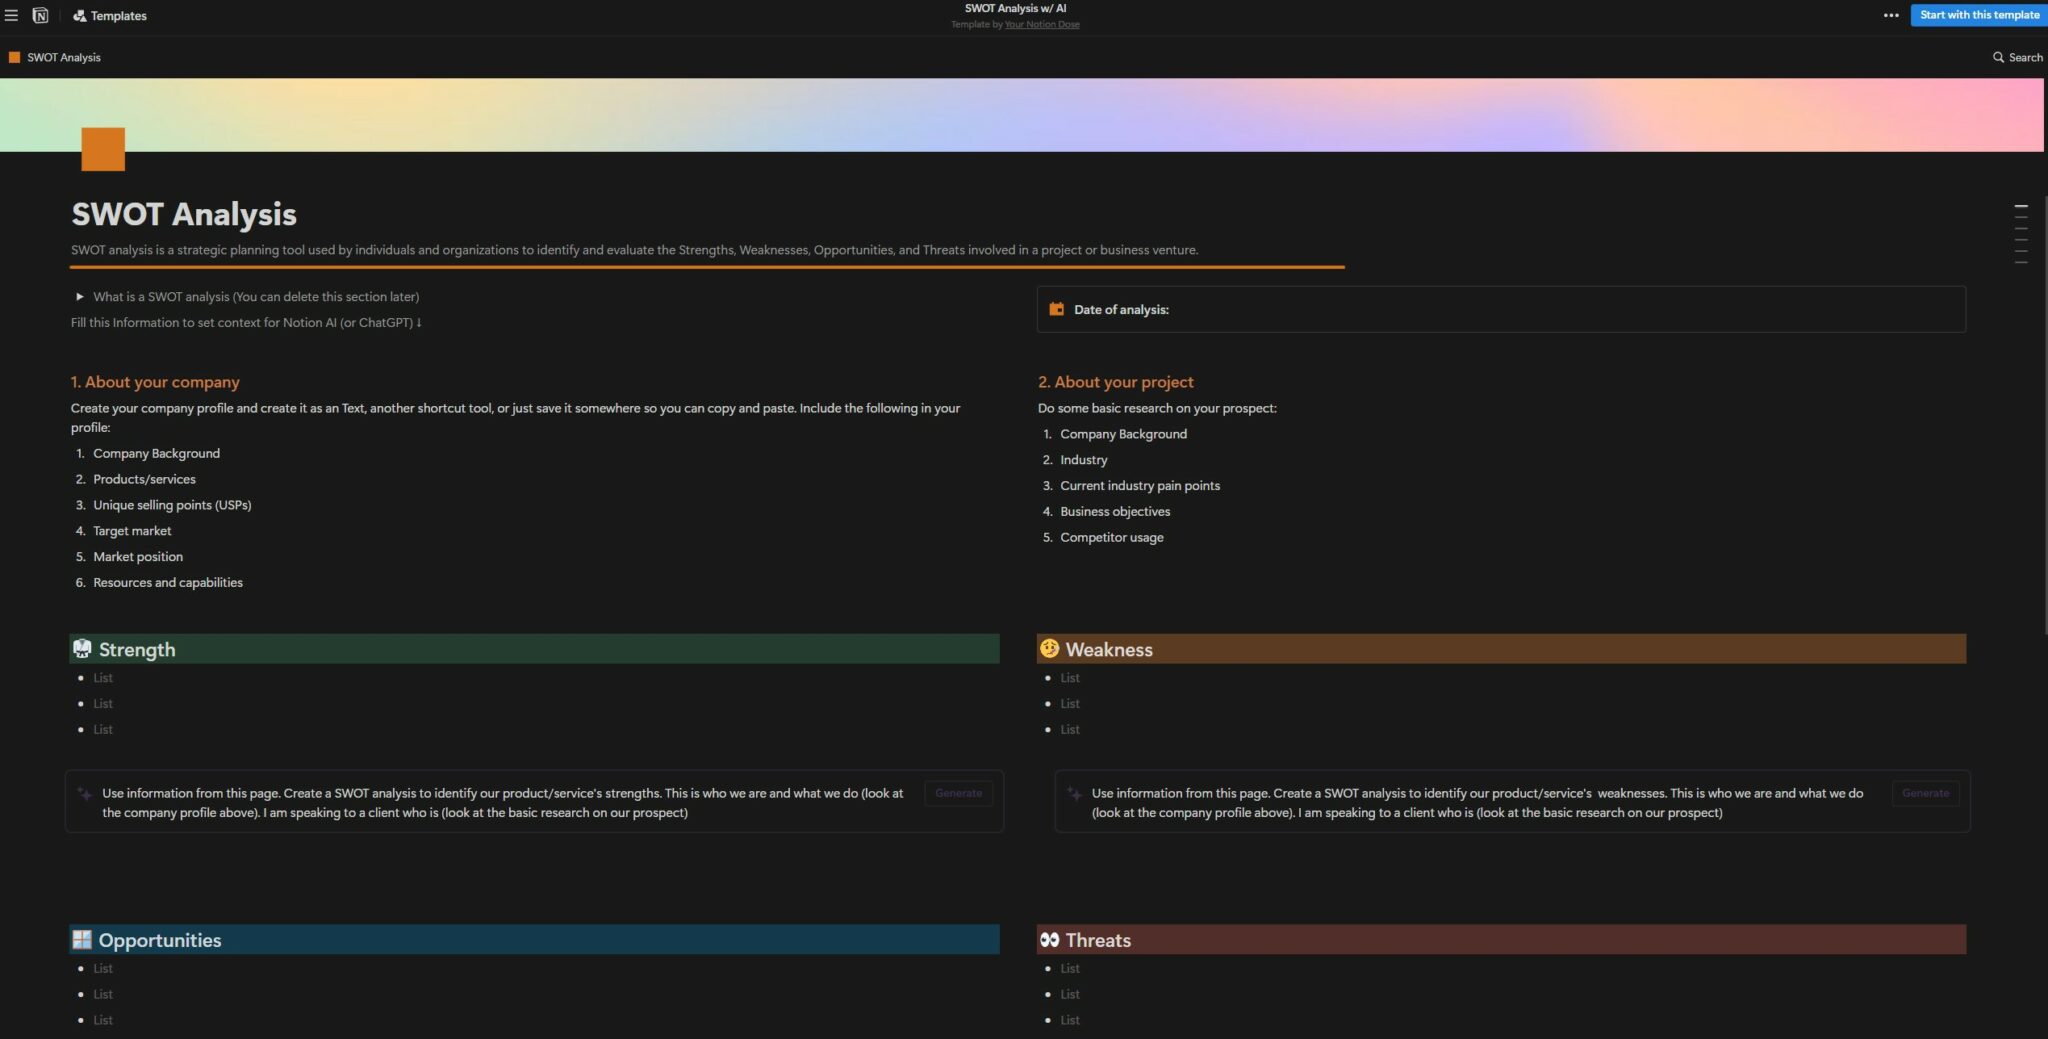Click the Strength heading emoji icon
This screenshot has width=2048, height=1039.
point(82,649)
